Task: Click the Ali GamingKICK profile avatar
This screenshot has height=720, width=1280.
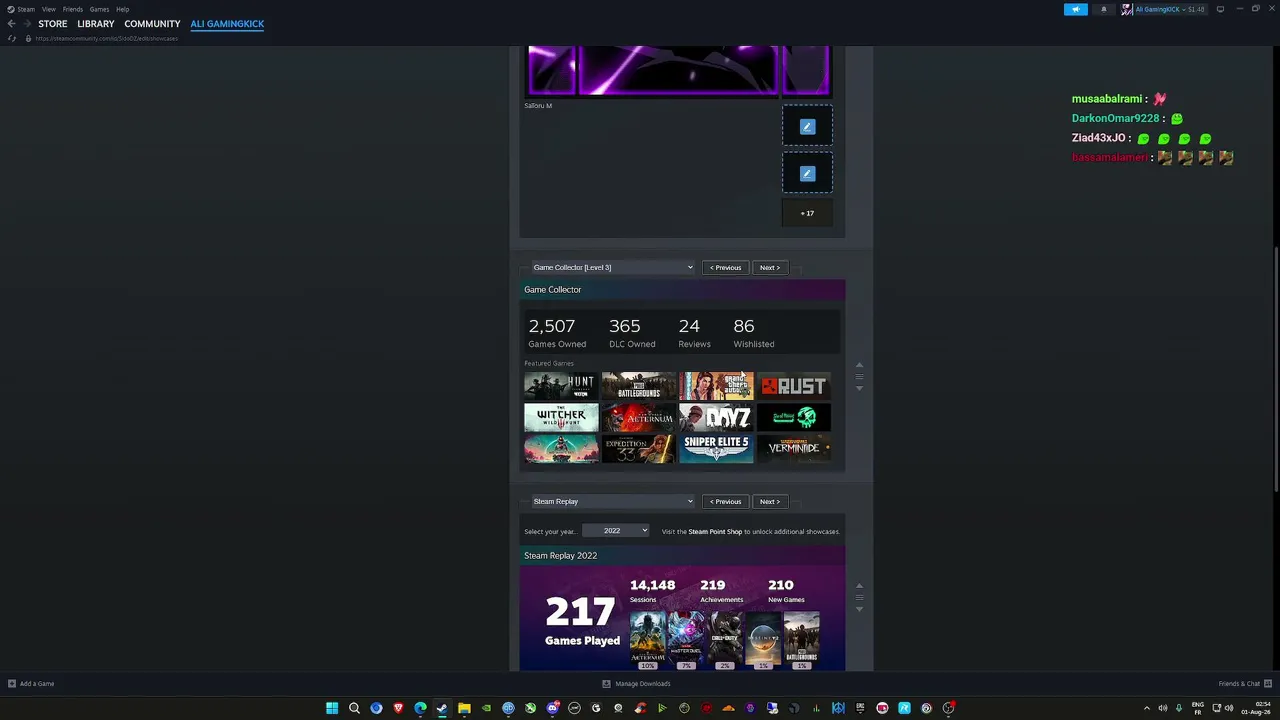Action: [x=1127, y=9]
